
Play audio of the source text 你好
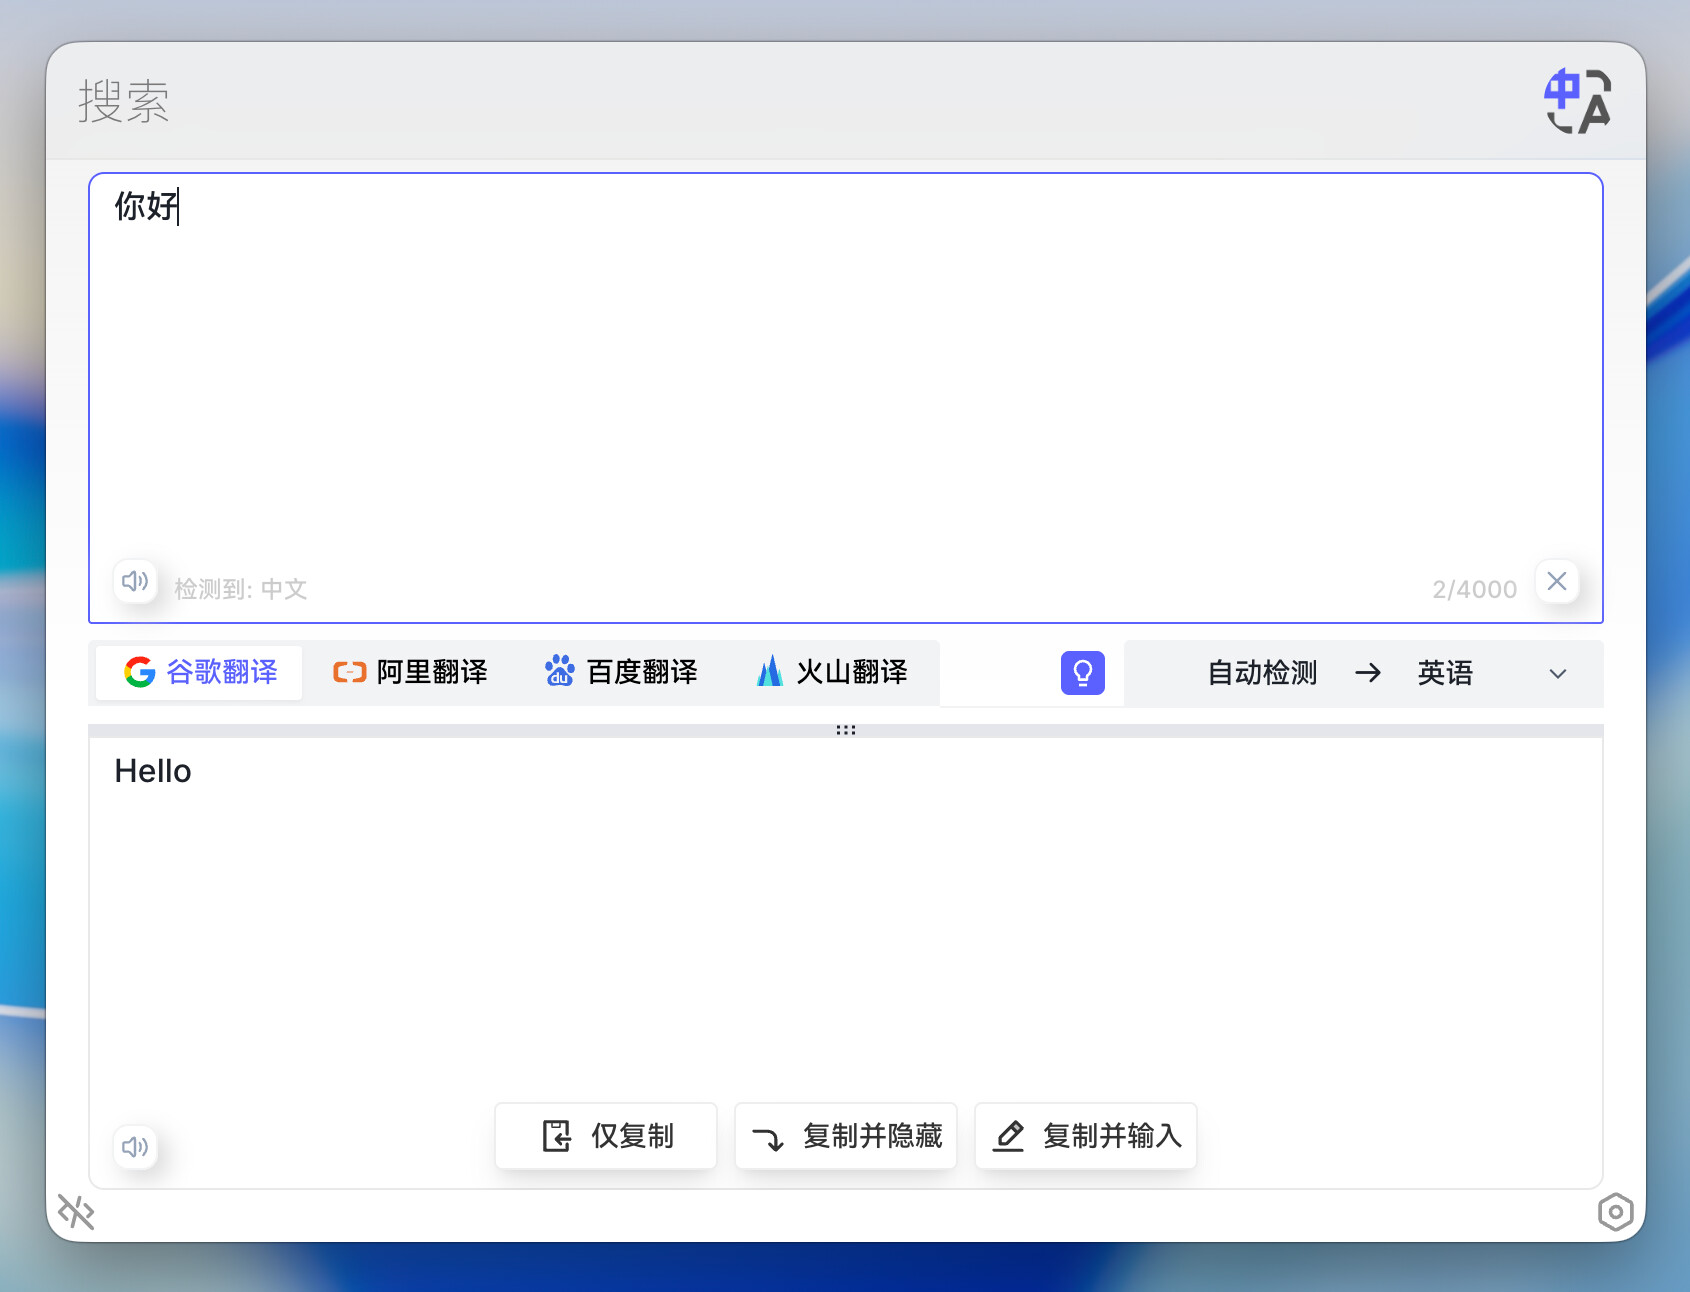[x=135, y=581]
